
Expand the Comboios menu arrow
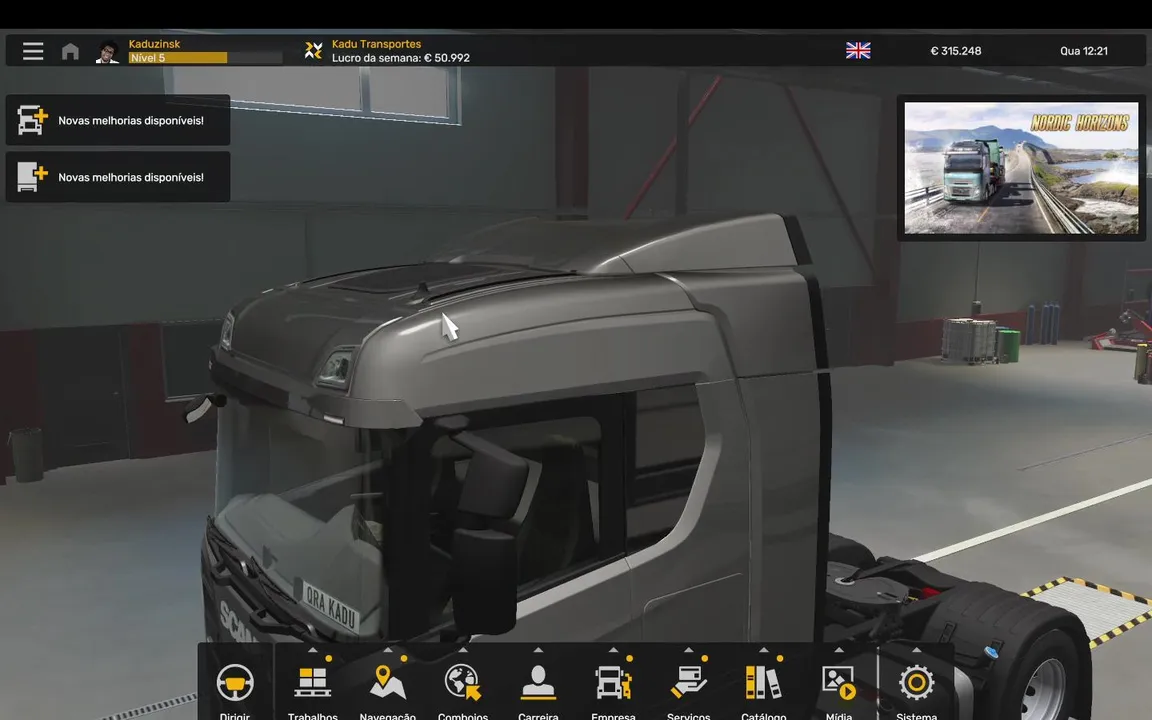(x=463, y=650)
